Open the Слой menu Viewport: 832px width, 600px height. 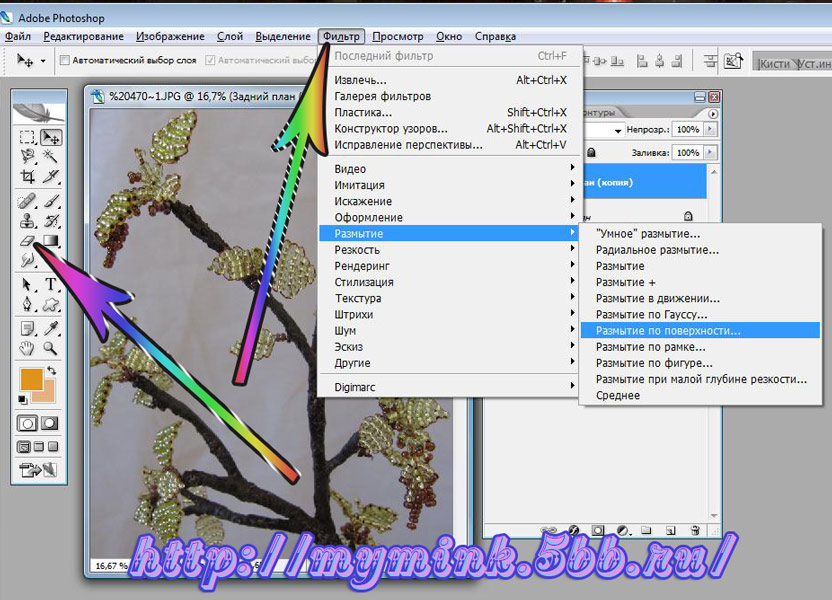[x=230, y=36]
